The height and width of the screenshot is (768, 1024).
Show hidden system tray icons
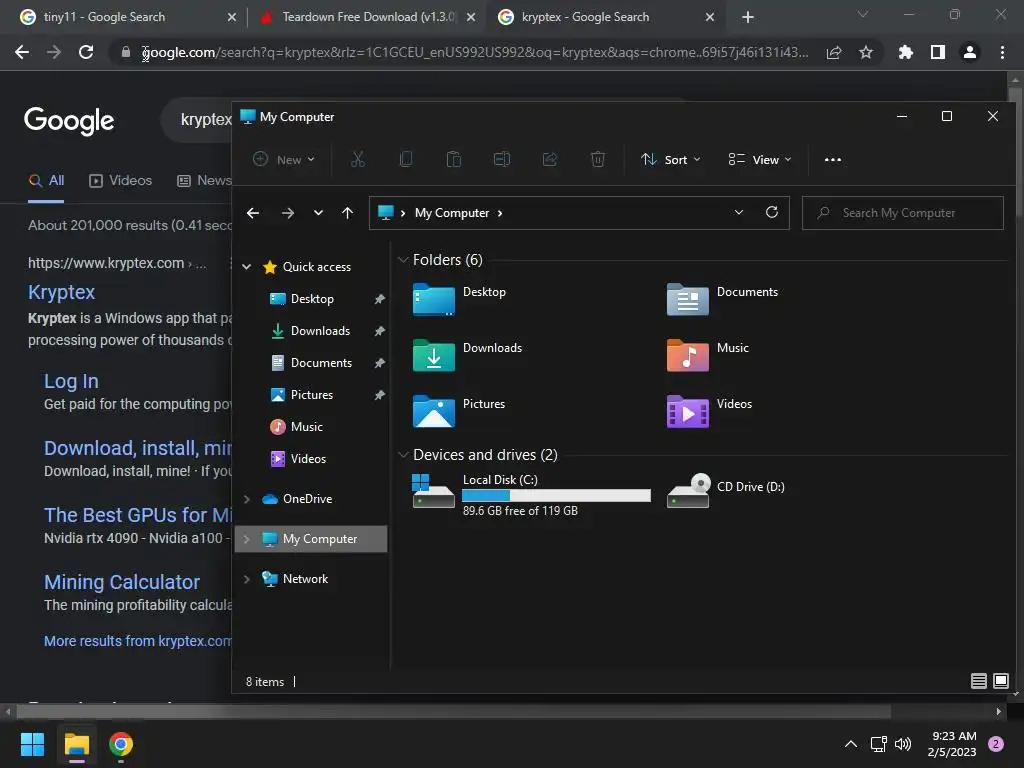coord(850,744)
